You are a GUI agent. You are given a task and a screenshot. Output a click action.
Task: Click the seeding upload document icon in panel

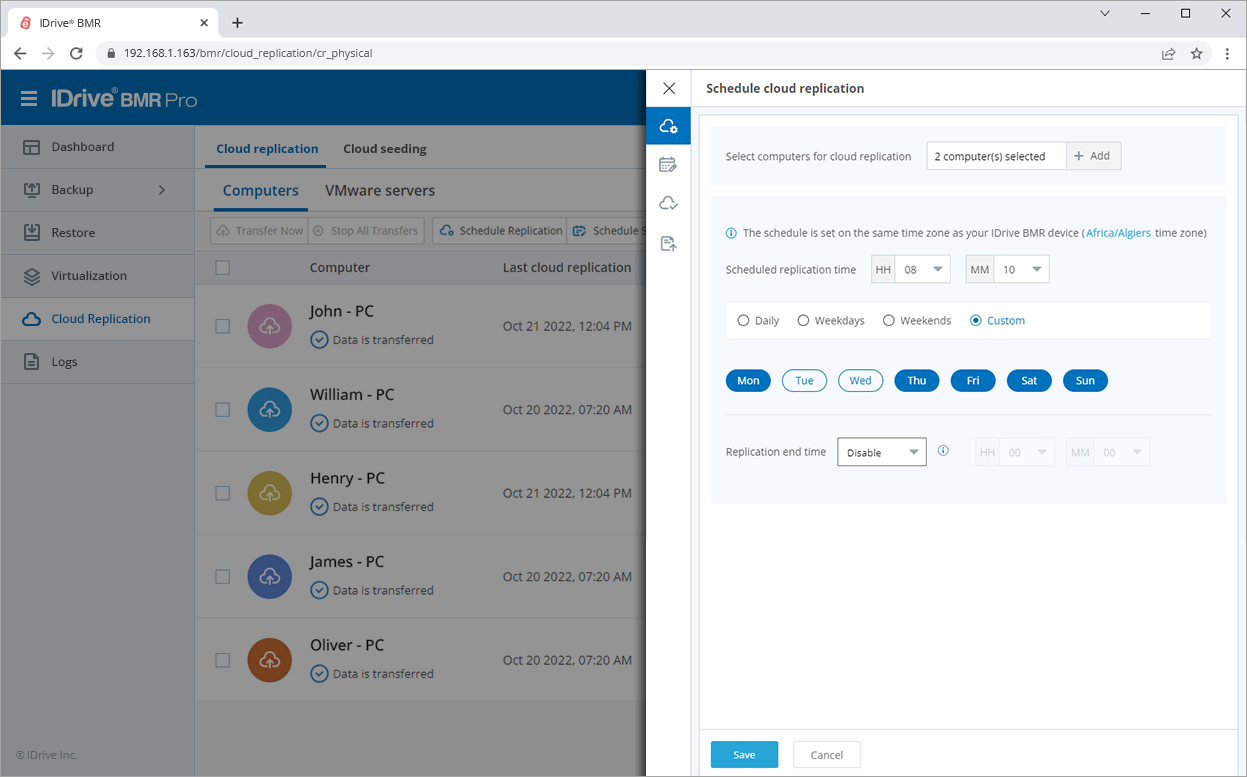(x=669, y=243)
